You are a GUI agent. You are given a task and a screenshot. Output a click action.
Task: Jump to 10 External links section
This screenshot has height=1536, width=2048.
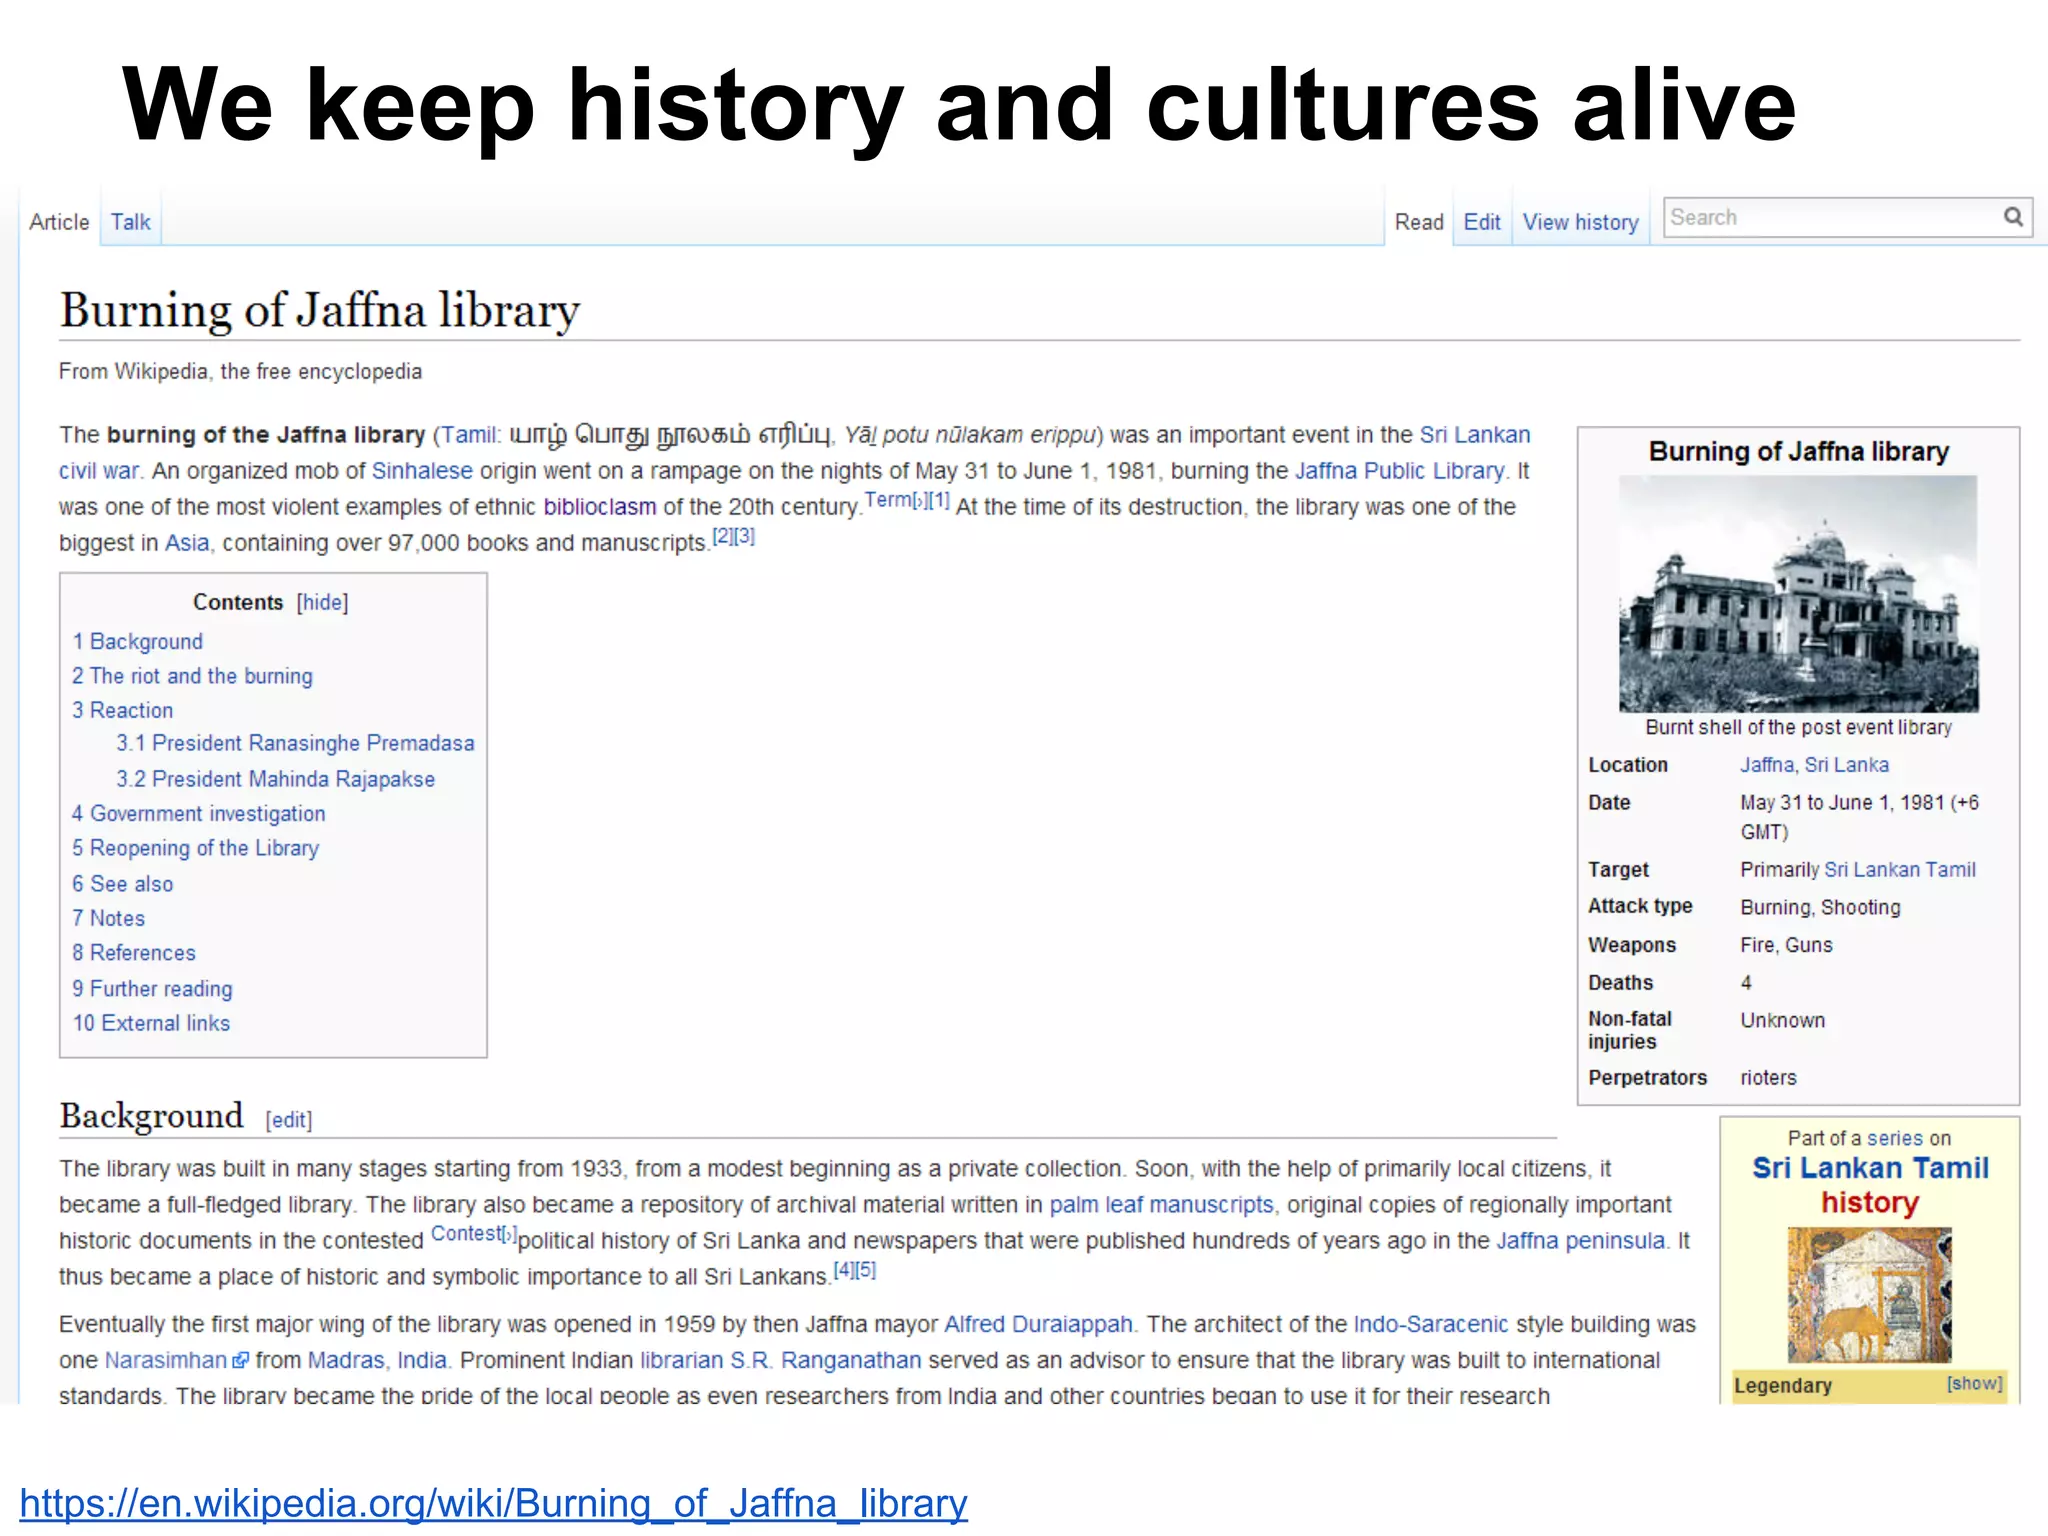[x=151, y=1023]
